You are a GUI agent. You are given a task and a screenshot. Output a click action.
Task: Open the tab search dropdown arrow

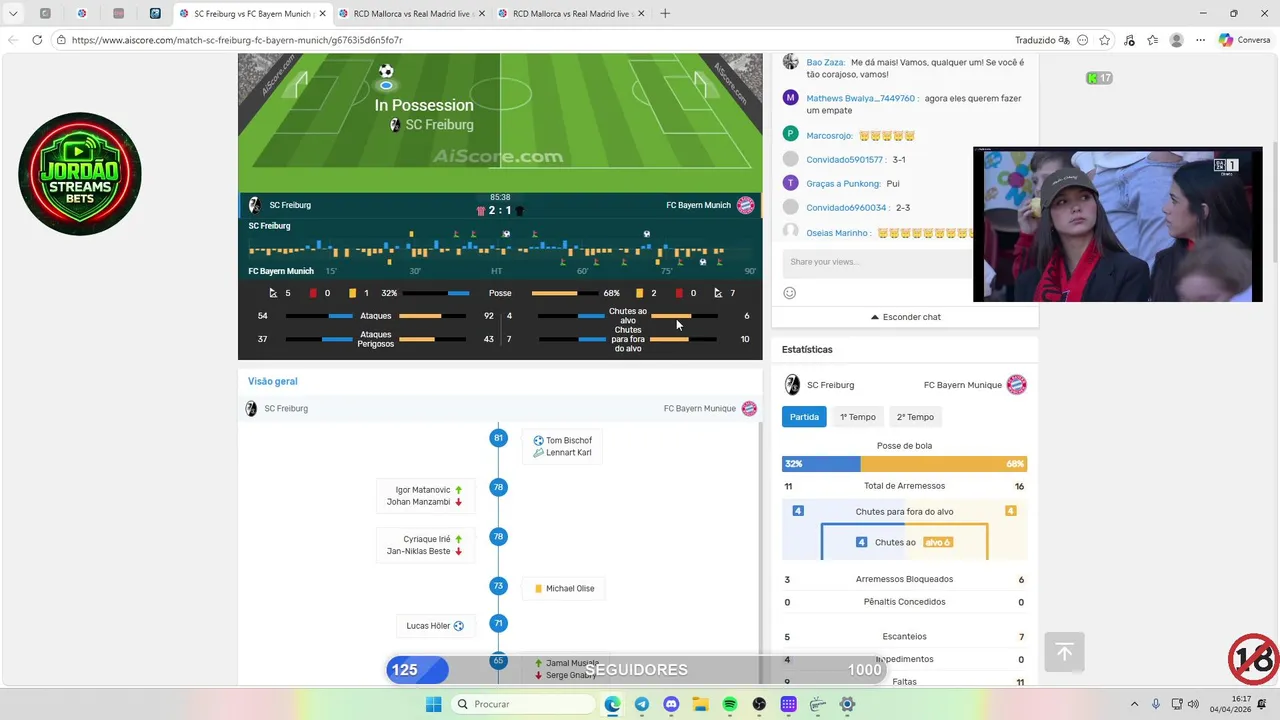[x=13, y=13]
